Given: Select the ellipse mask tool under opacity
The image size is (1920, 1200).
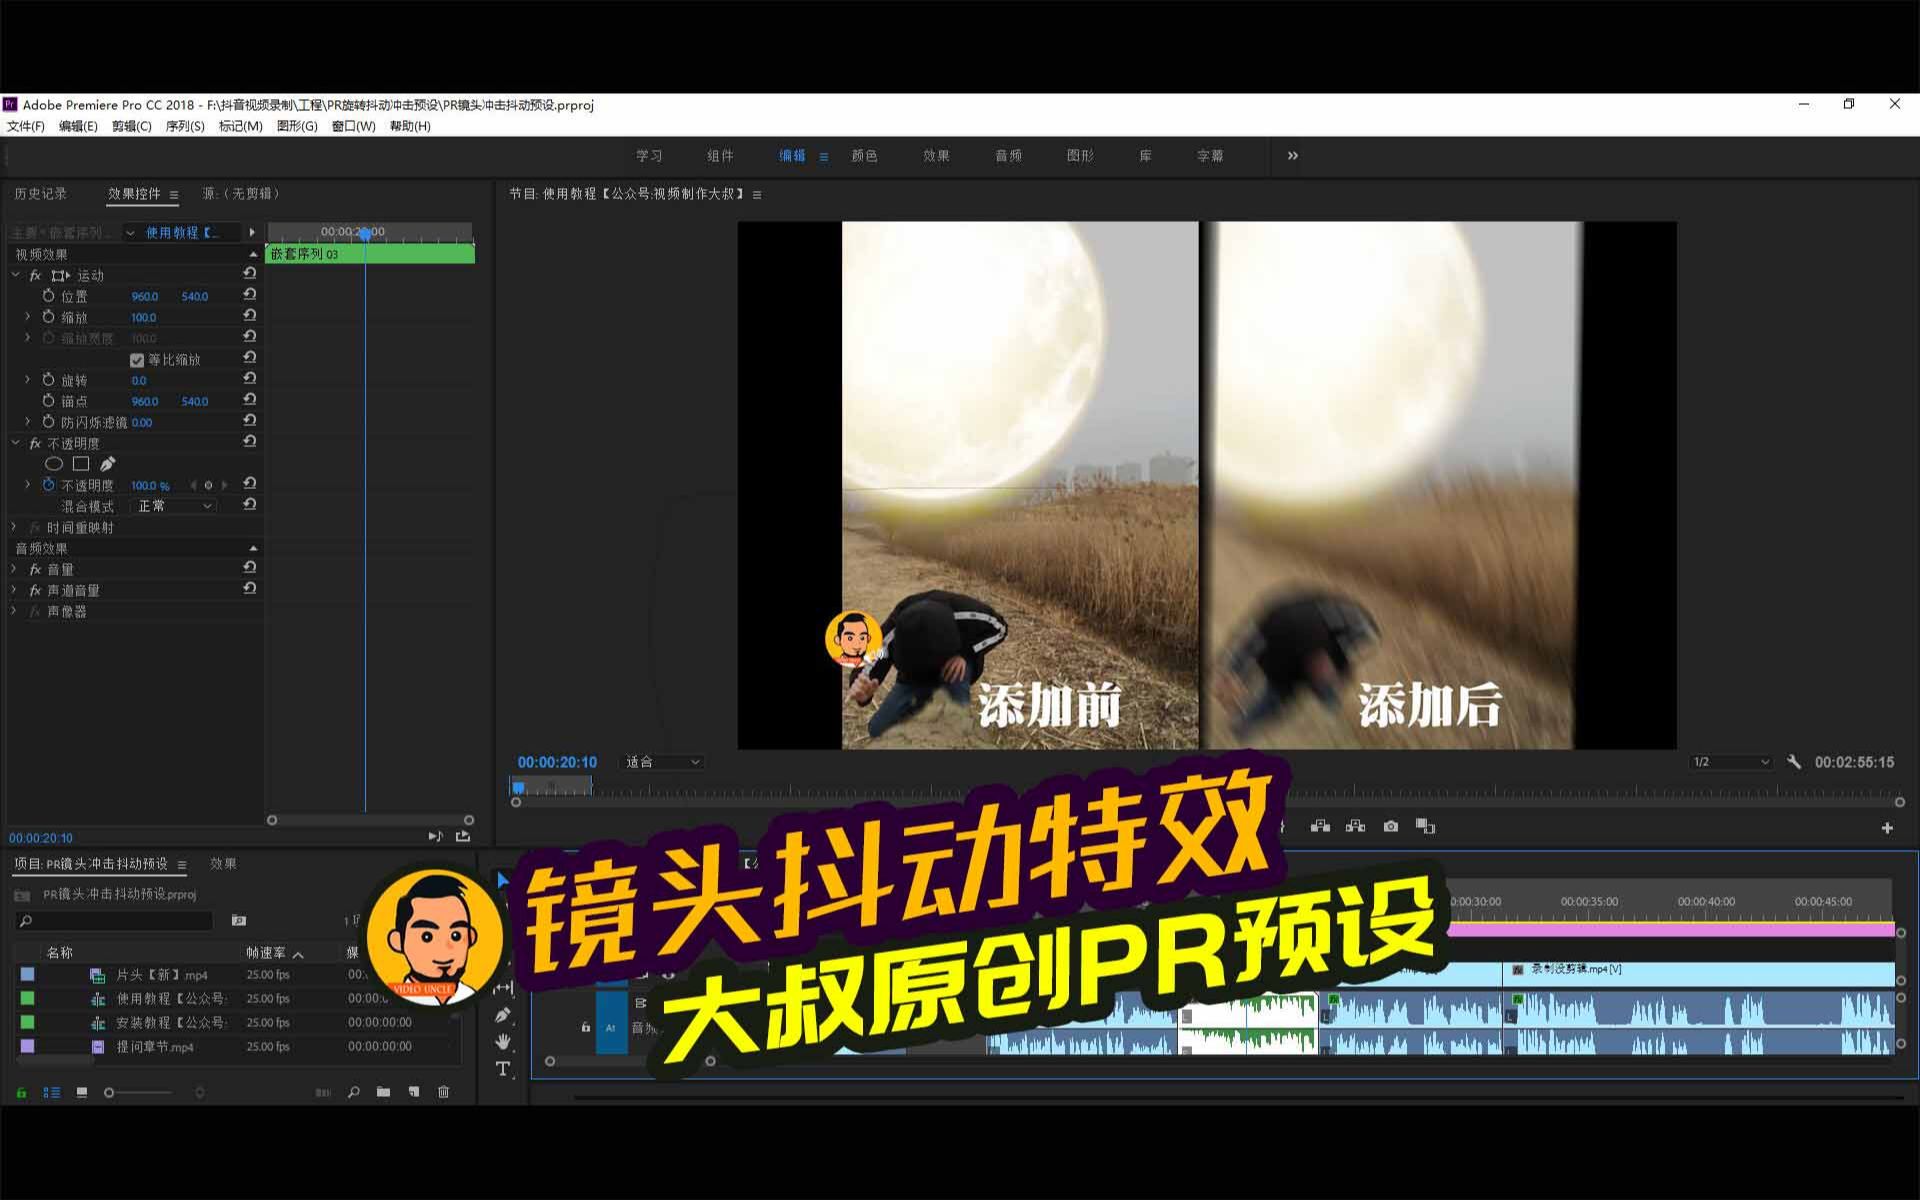Looking at the screenshot, I should click(x=54, y=464).
